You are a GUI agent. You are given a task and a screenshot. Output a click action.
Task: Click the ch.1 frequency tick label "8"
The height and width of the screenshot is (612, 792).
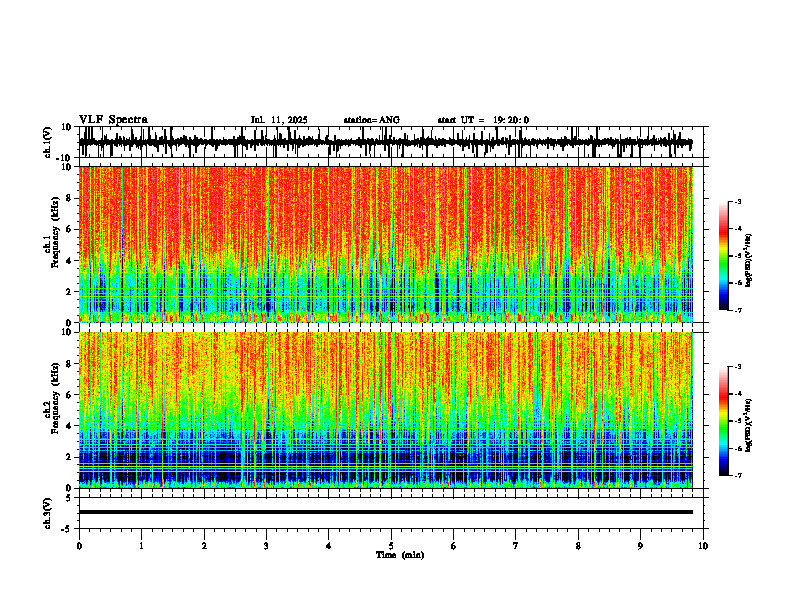pos(70,198)
